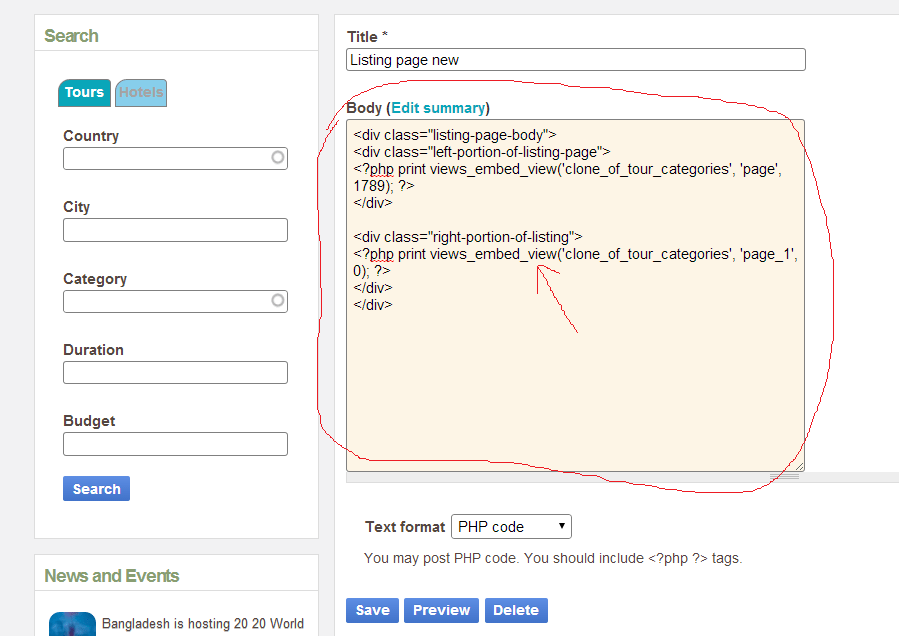Click the Search block heading
Screen dimensions: 913x636
(x=72, y=36)
